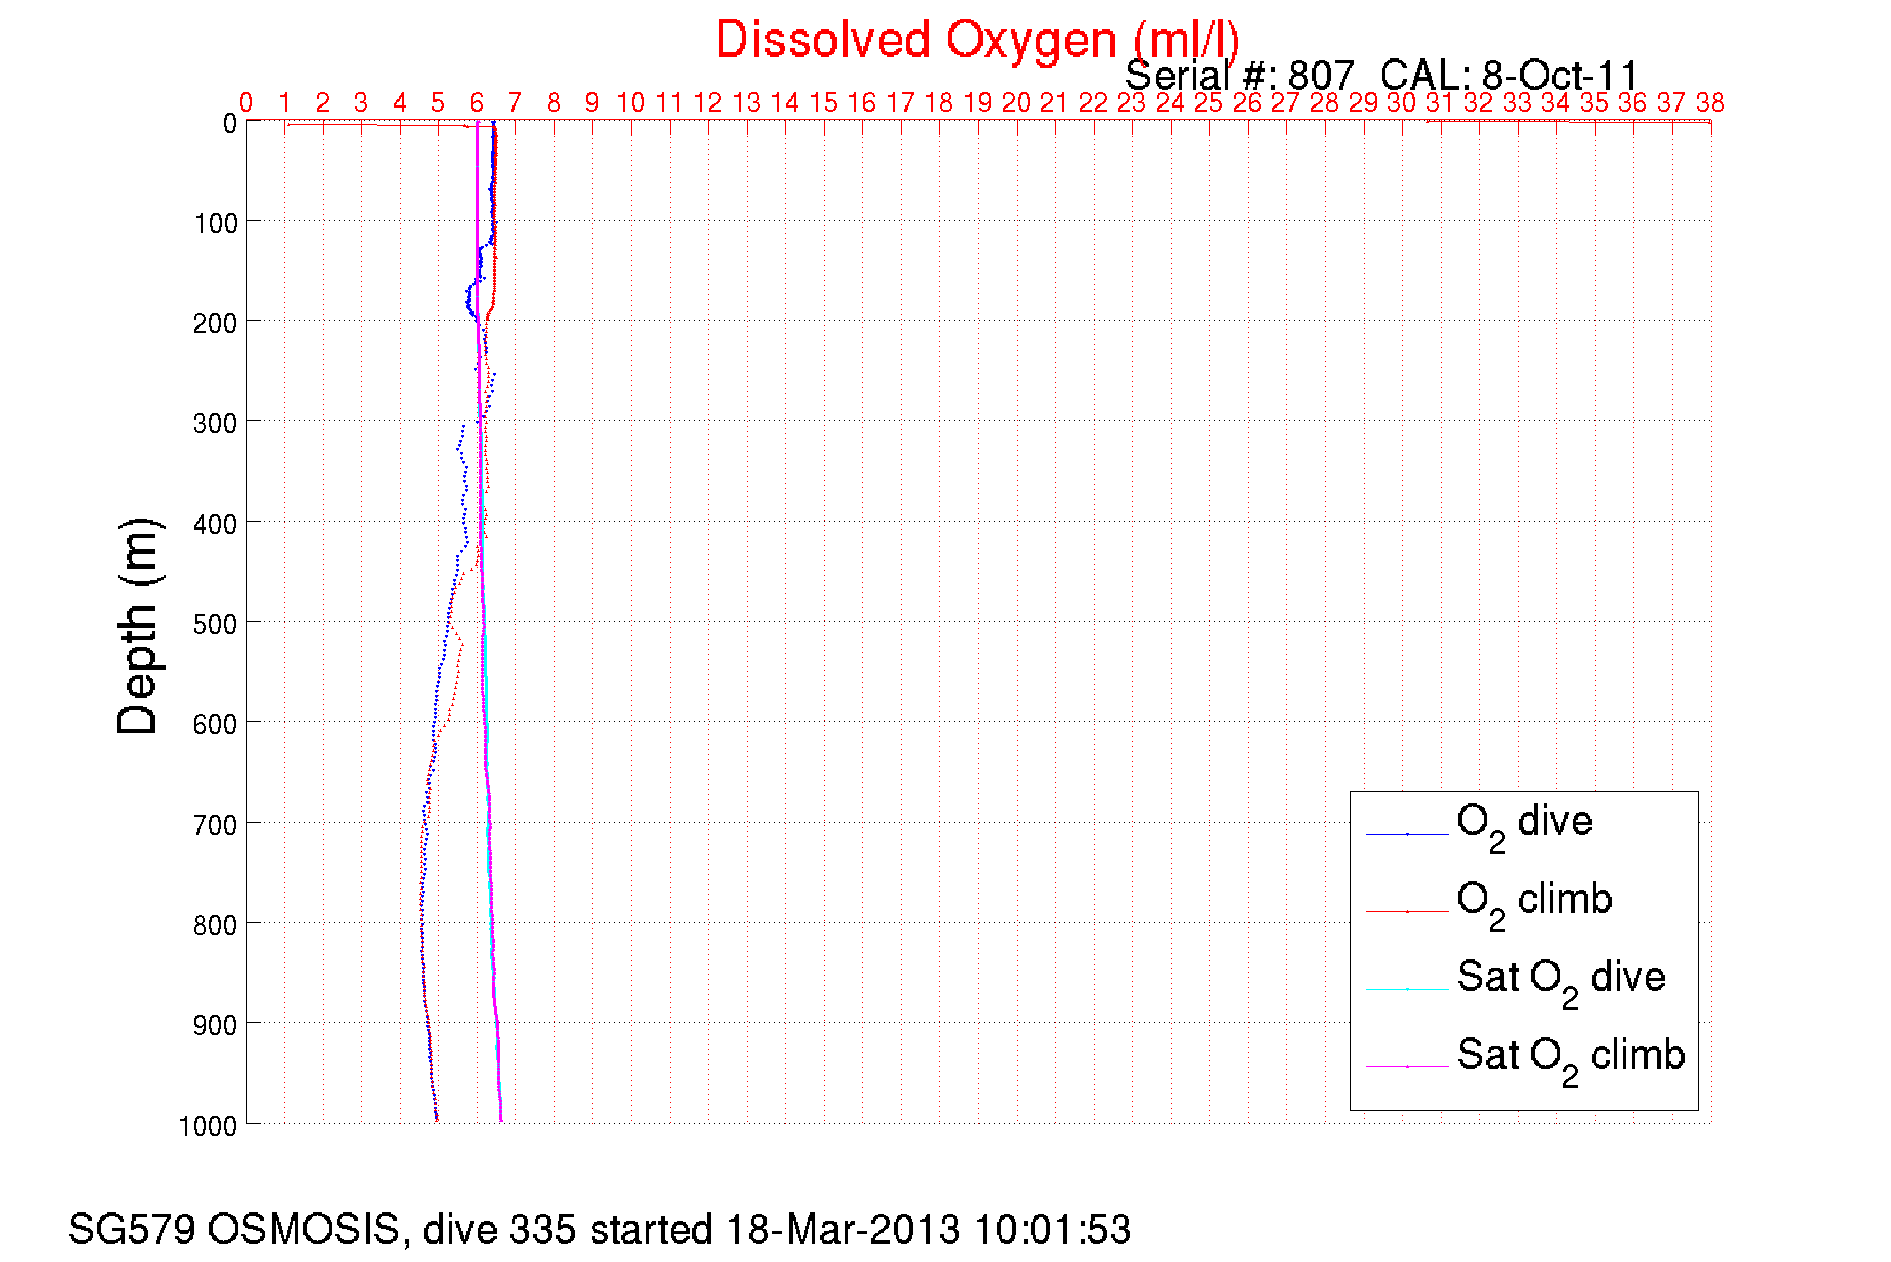The width and height of the screenshot is (1891, 1262).
Task: Click depth tick label '600'
Action: (216, 724)
